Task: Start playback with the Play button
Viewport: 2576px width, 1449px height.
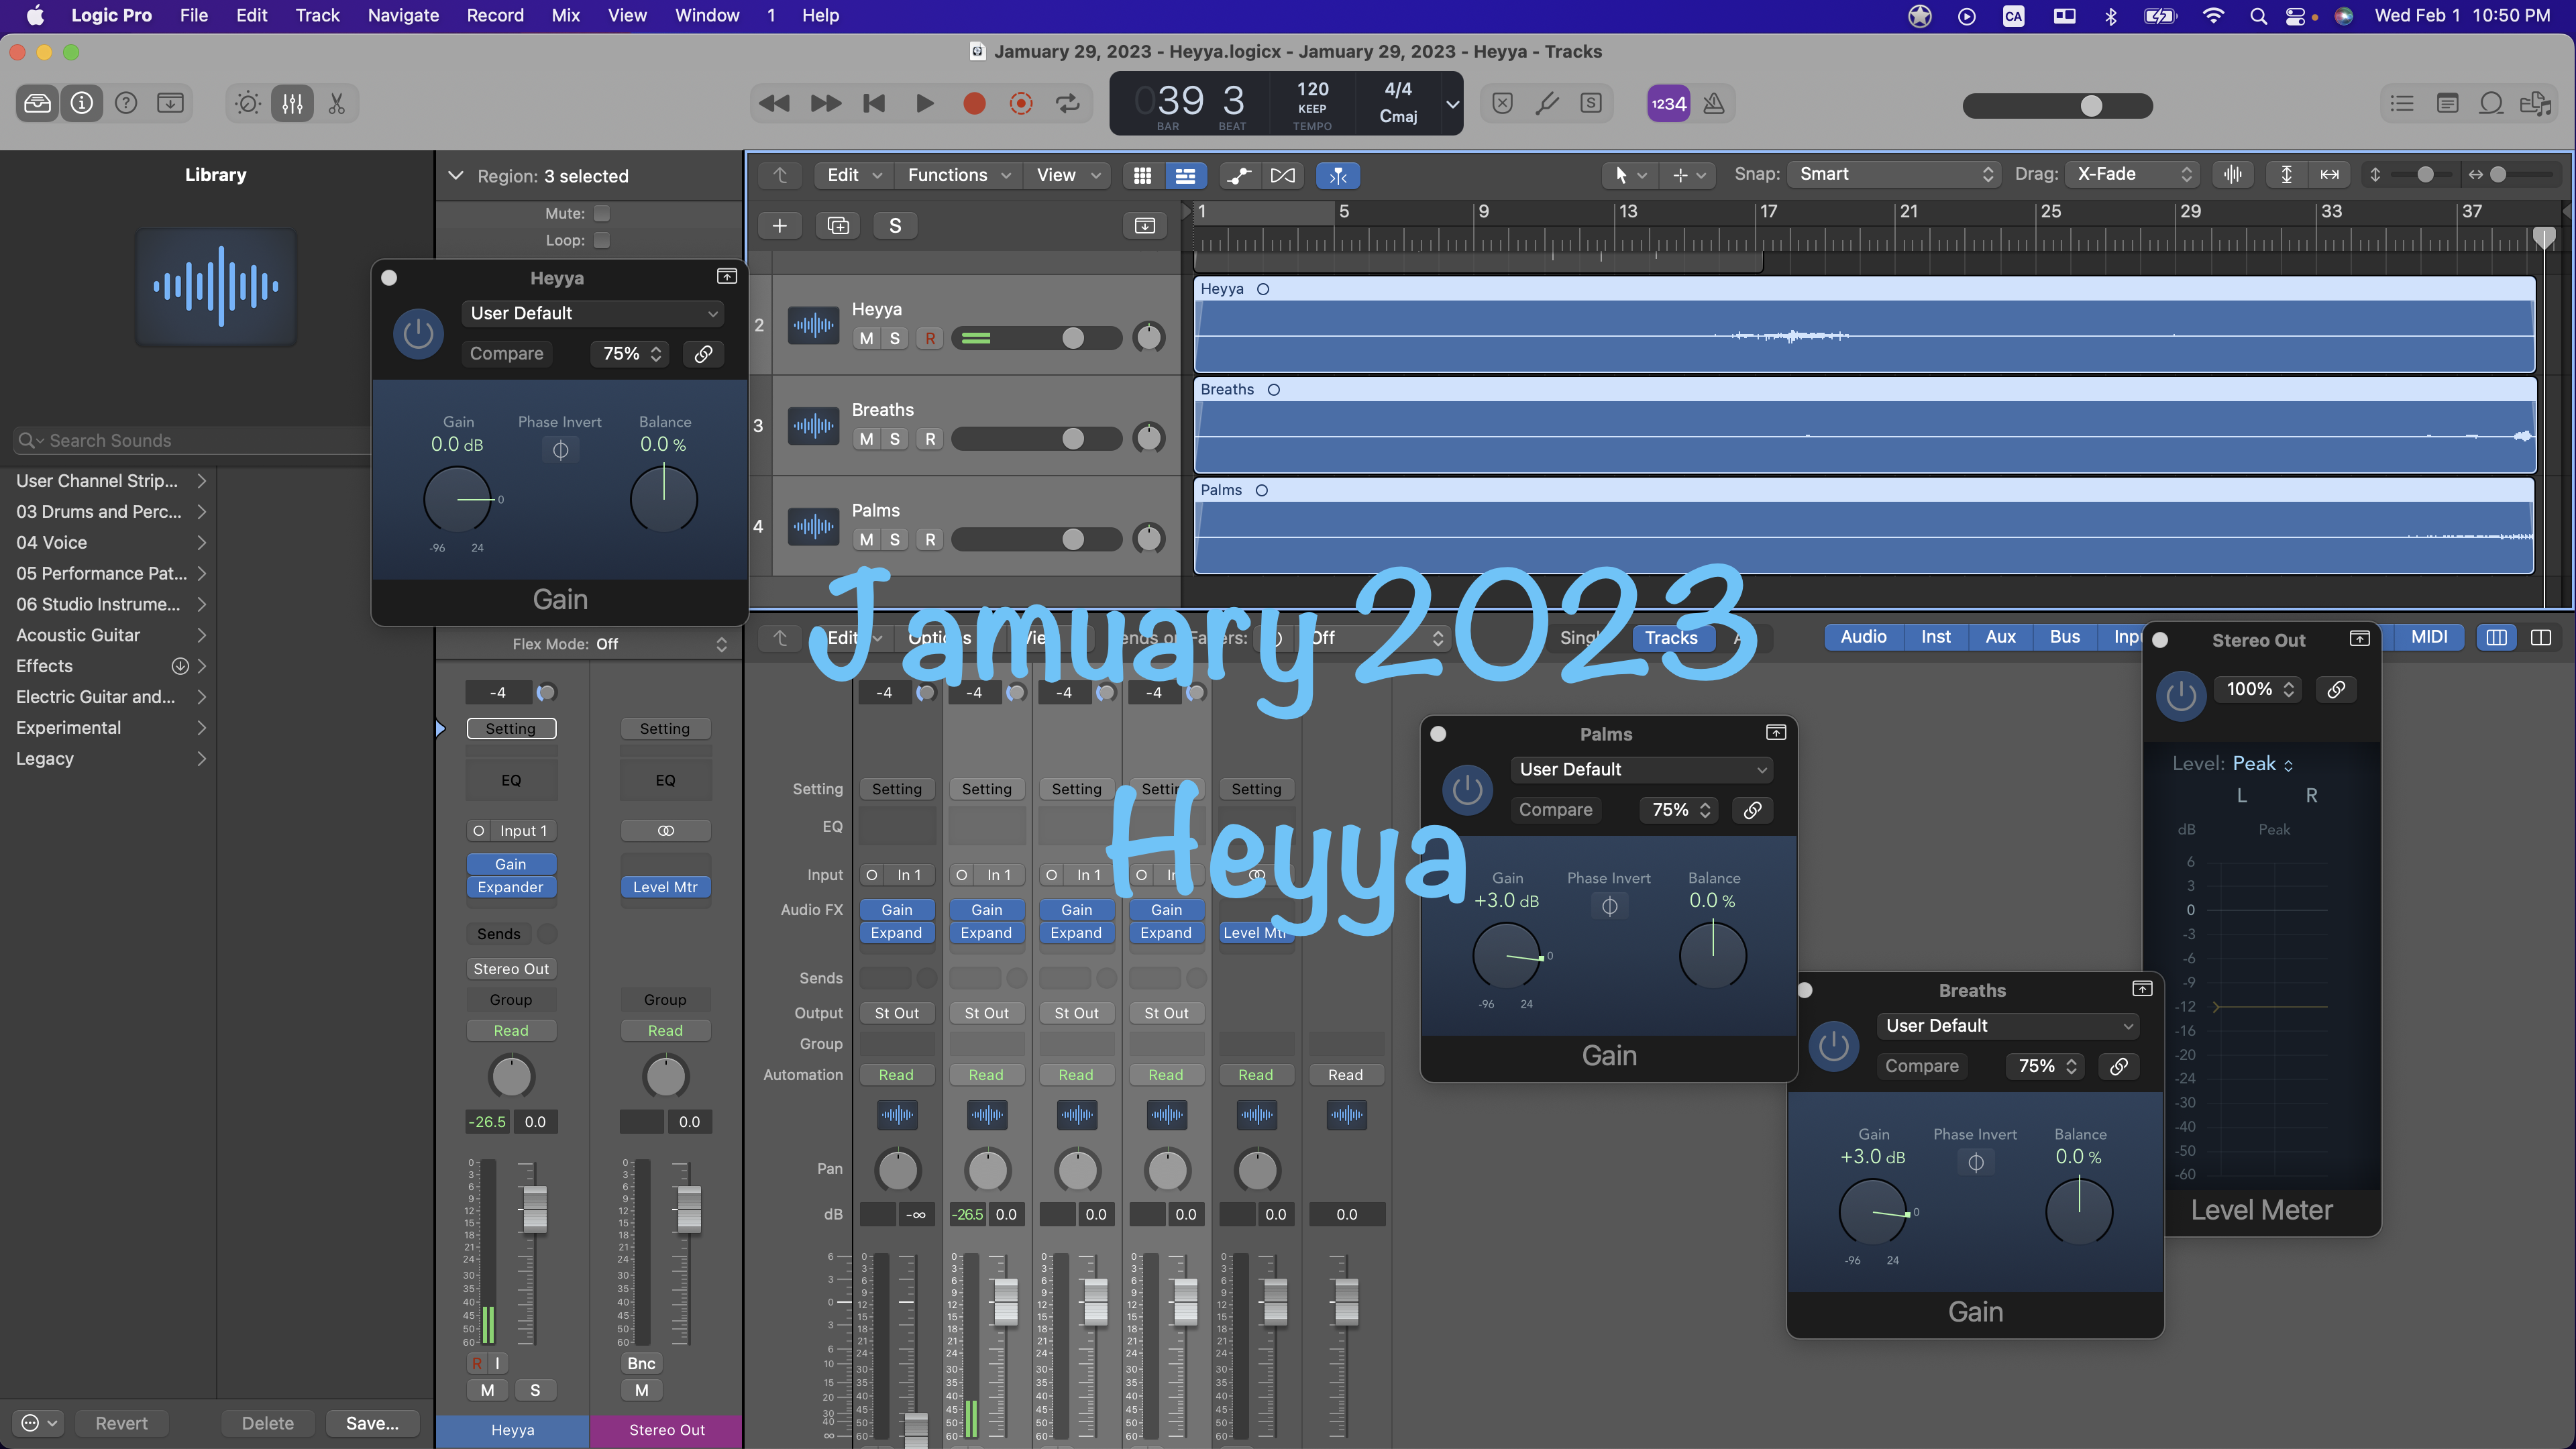Action: 924,103
